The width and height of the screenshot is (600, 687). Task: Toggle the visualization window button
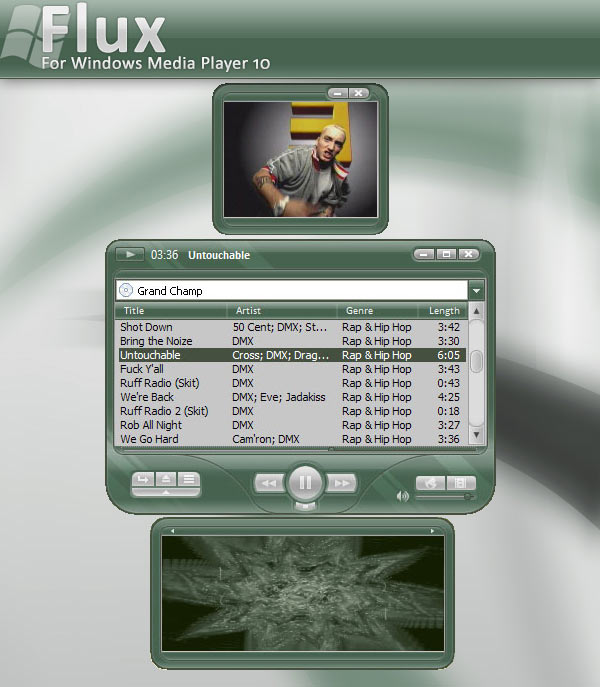coord(430,483)
